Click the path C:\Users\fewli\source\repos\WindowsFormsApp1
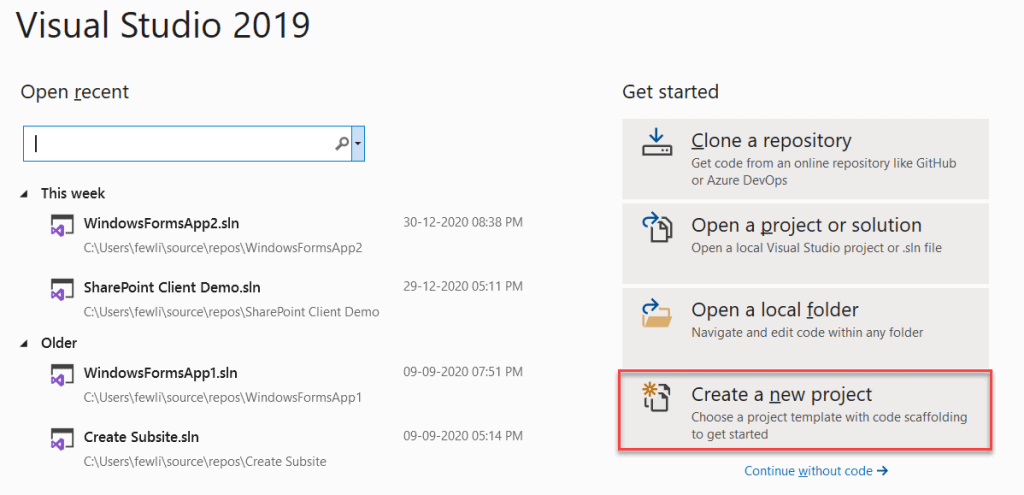Screen dimensions: 1024x495 (x=222, y=398)
